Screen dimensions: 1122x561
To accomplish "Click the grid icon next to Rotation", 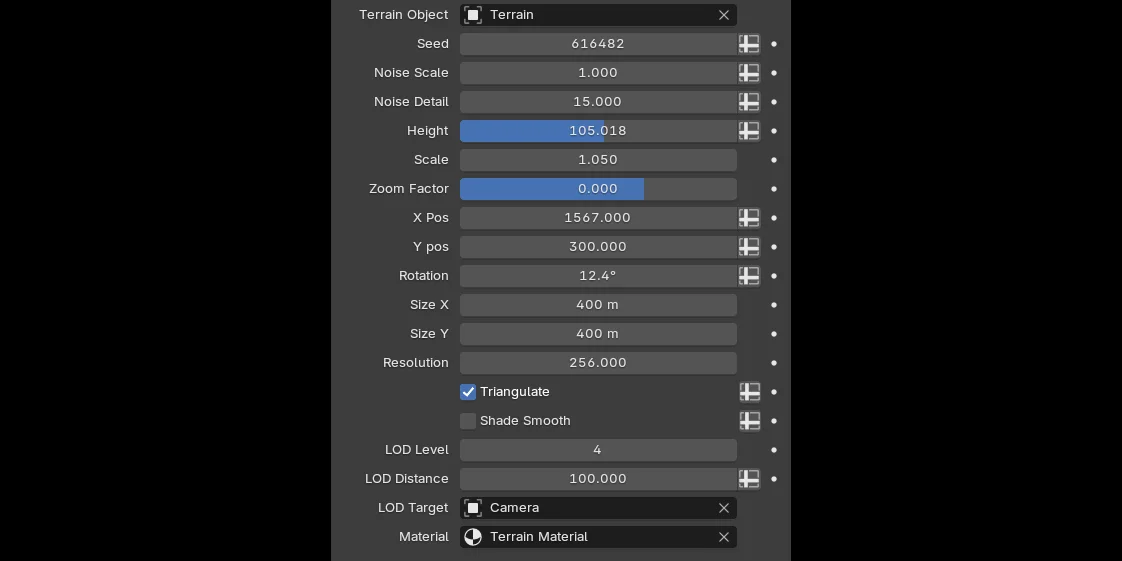I will click(x=749, y=276).
